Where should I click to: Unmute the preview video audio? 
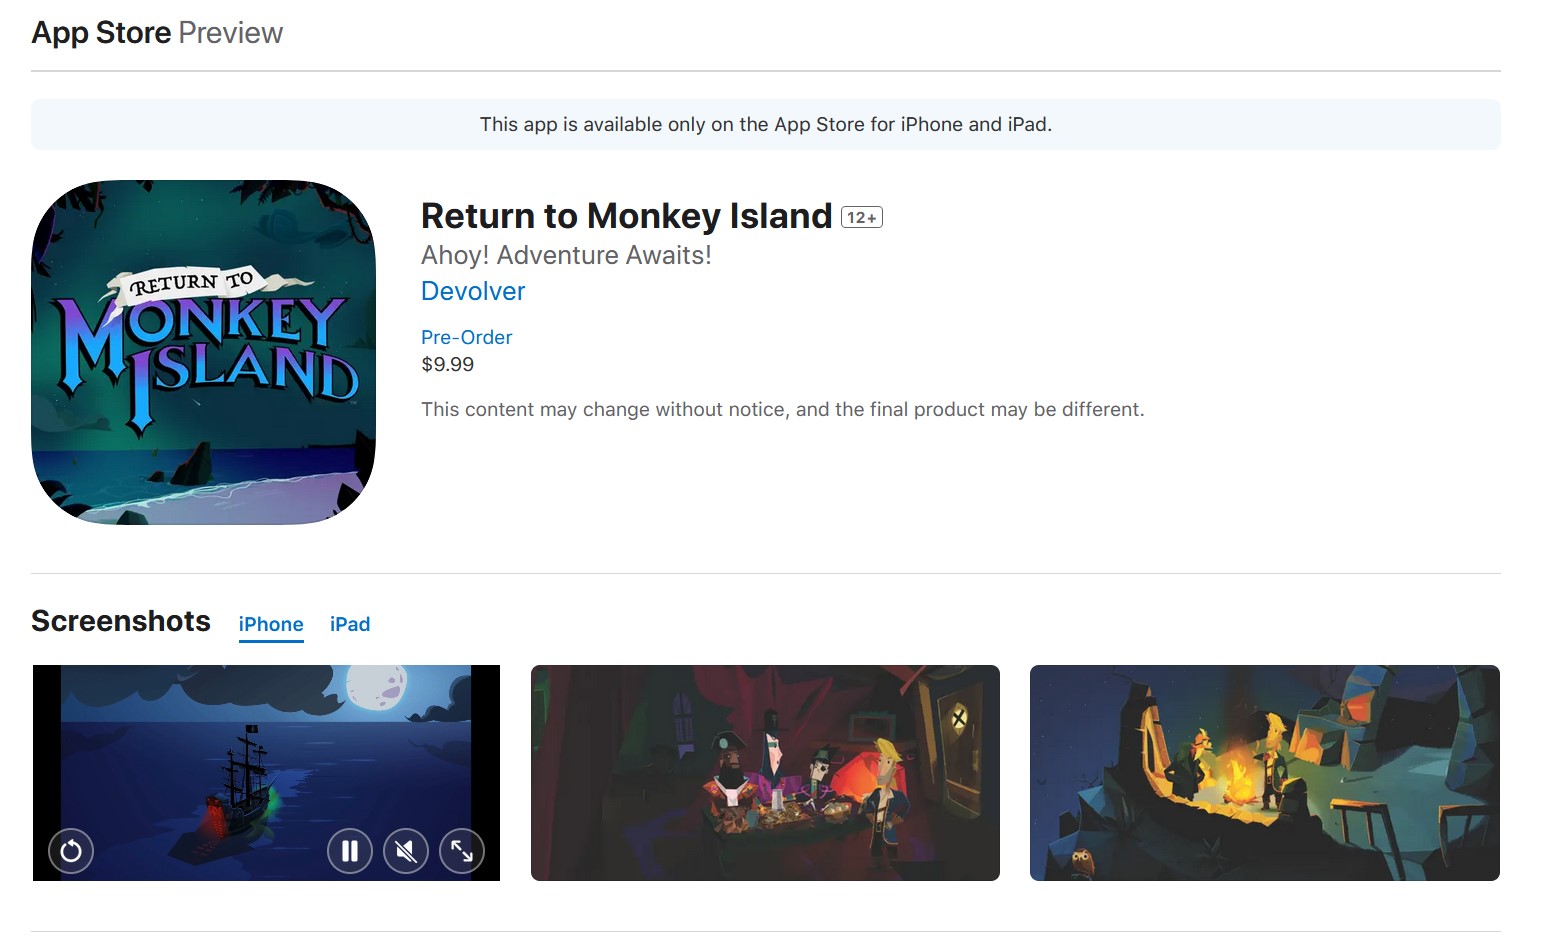point(406,851)
